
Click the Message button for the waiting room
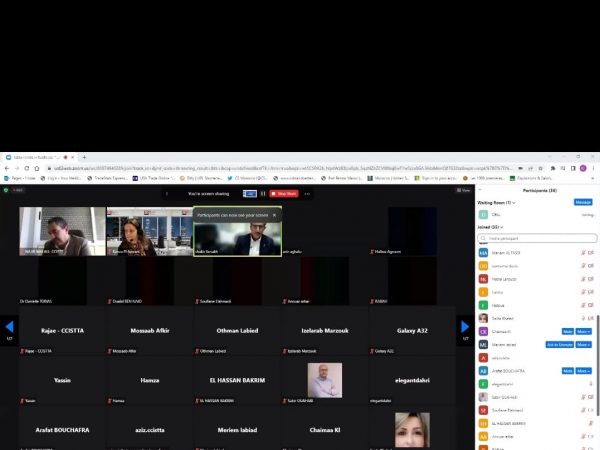click(583, 202)
